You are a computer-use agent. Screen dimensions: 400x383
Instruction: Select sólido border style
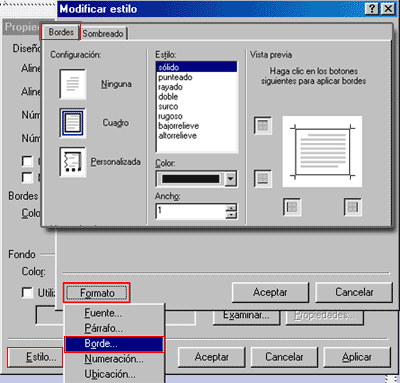coord(197,67)
